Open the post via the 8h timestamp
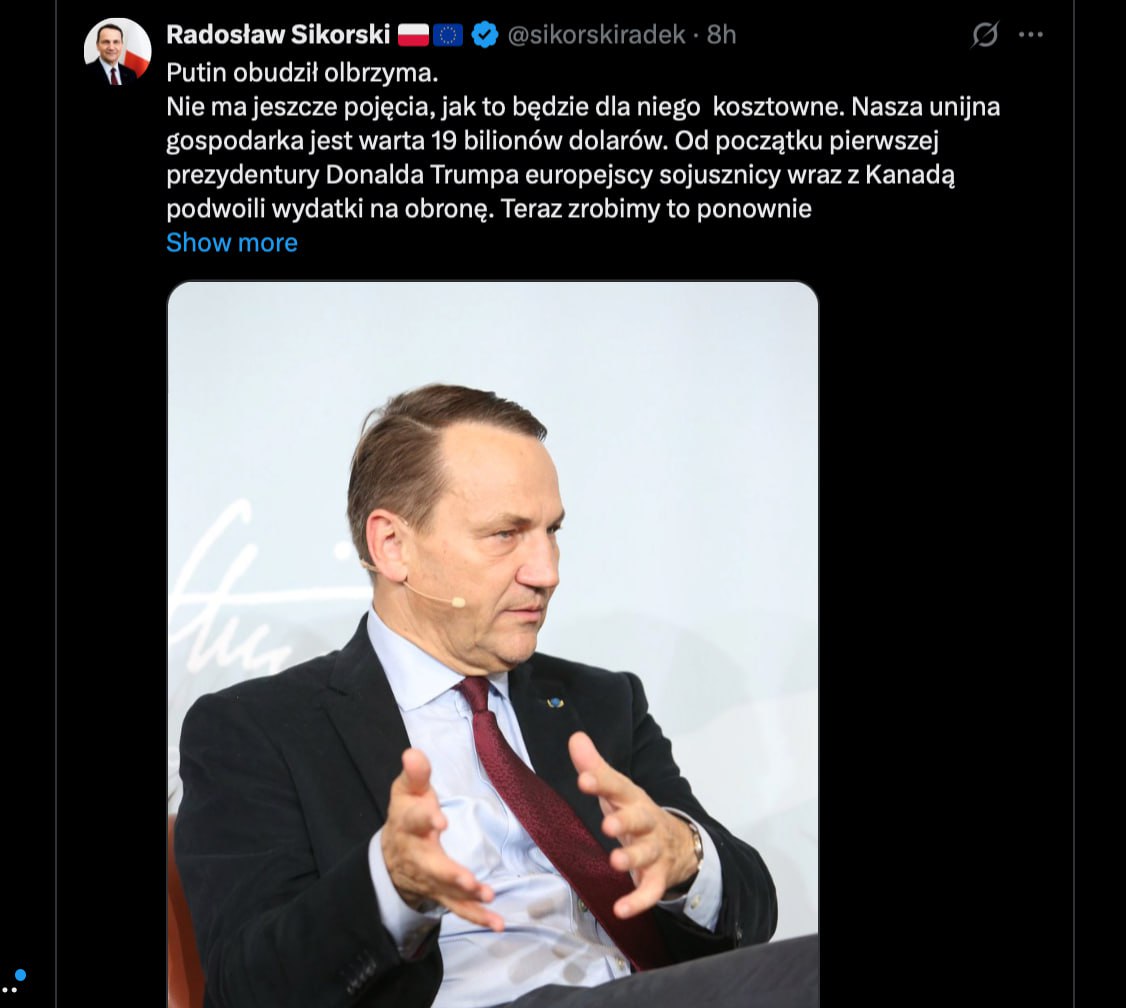 pos(721,35)
